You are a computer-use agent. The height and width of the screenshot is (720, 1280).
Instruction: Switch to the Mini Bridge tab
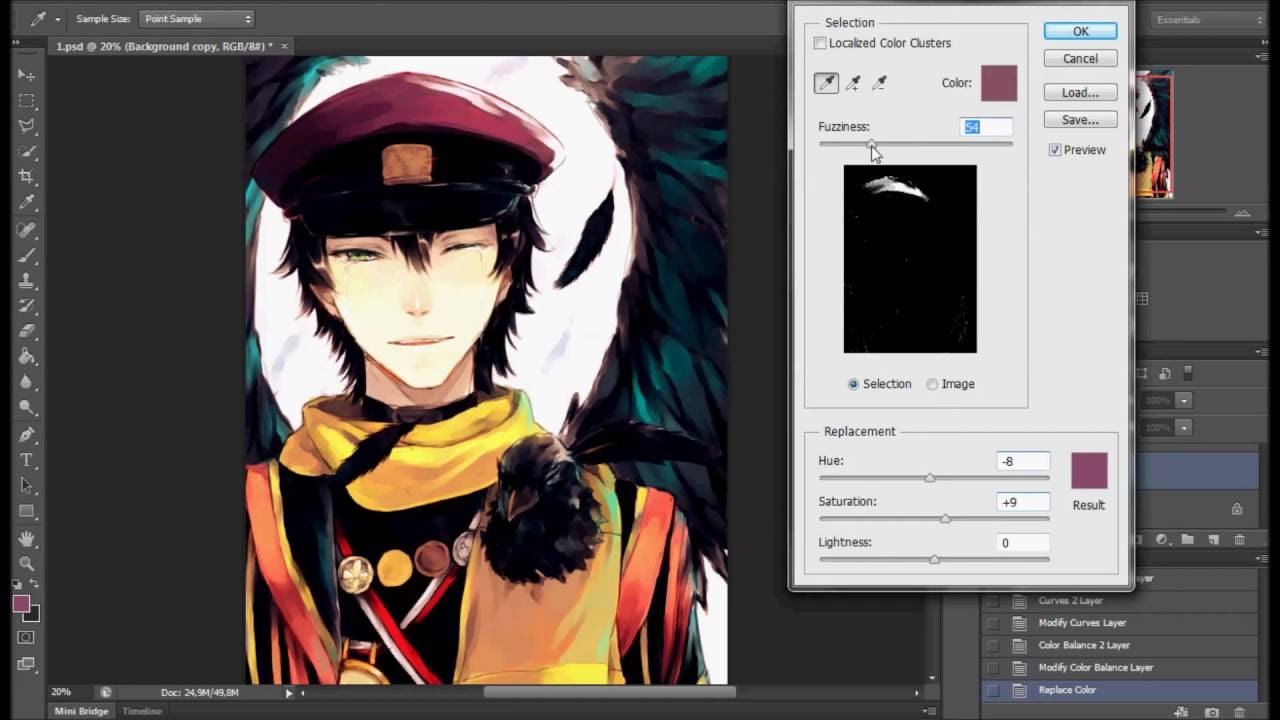[81, 711]
